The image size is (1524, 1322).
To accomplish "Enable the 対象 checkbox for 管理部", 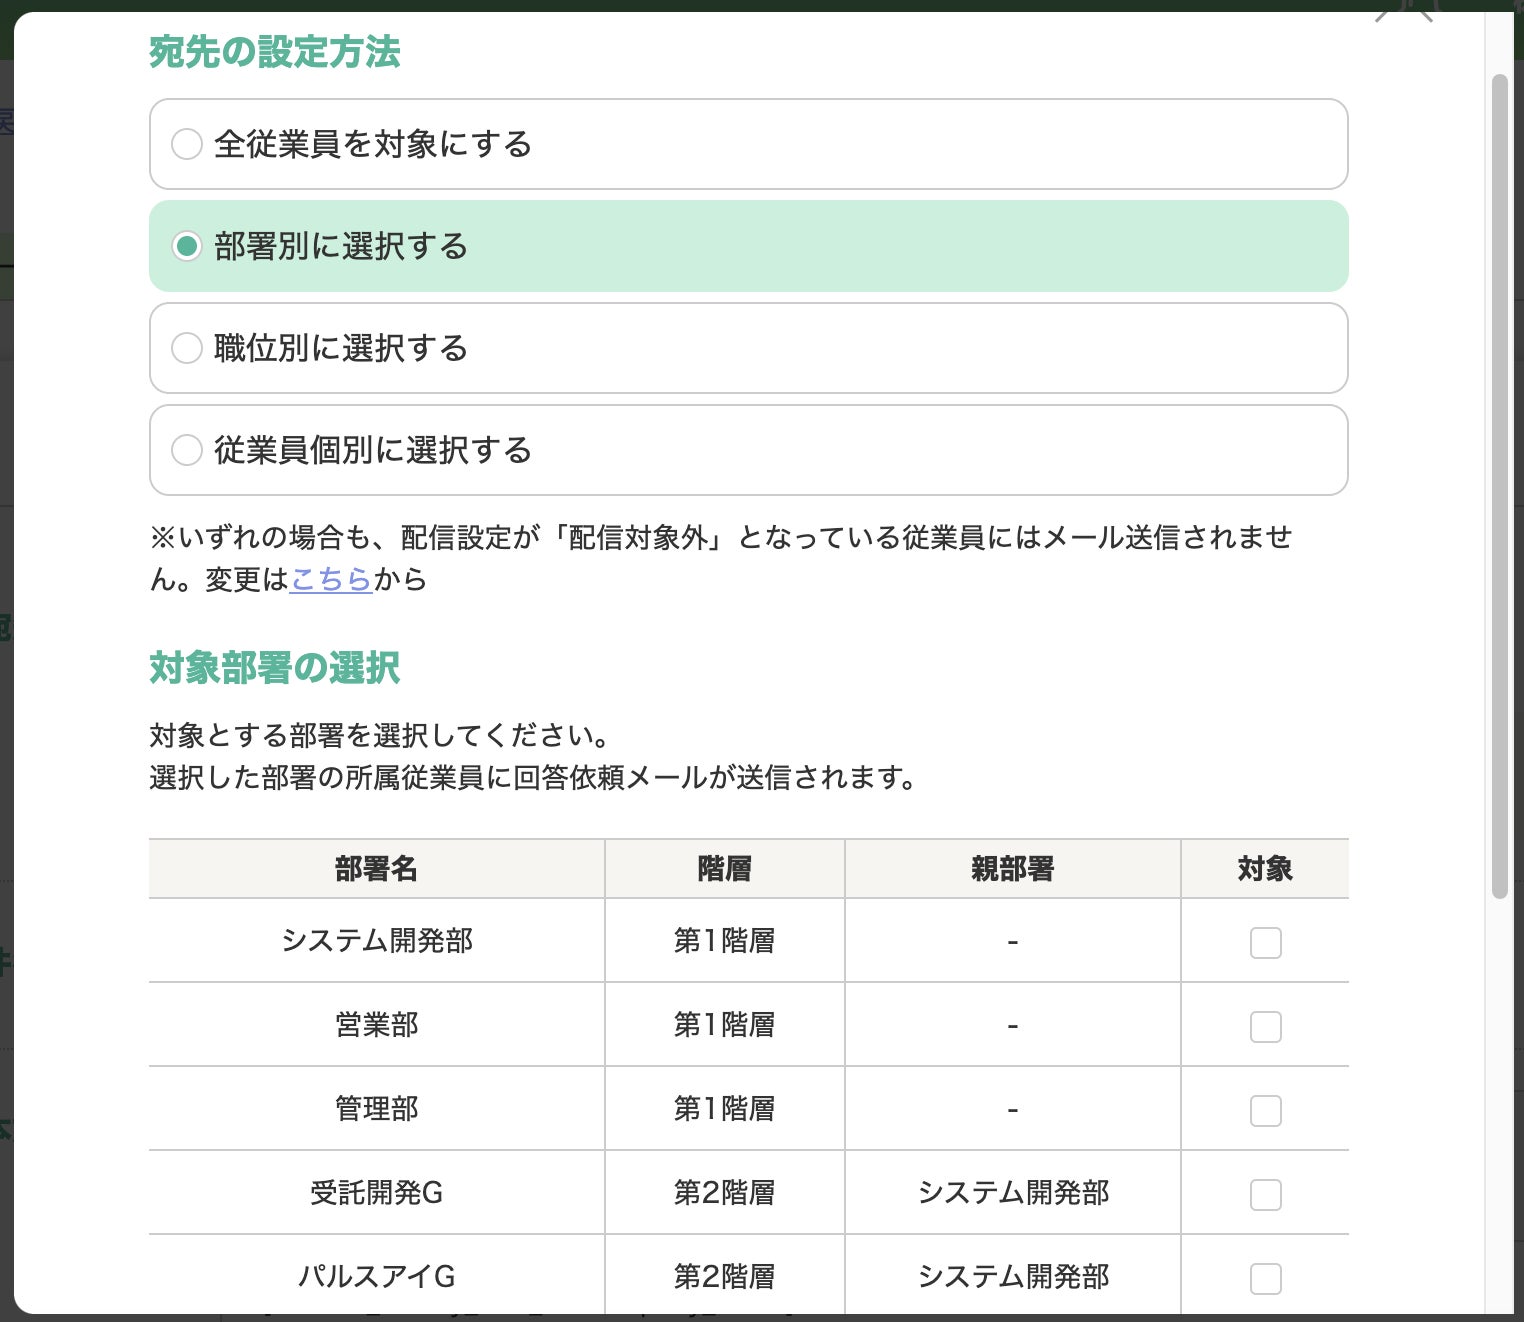I will coord(1265,1110).
